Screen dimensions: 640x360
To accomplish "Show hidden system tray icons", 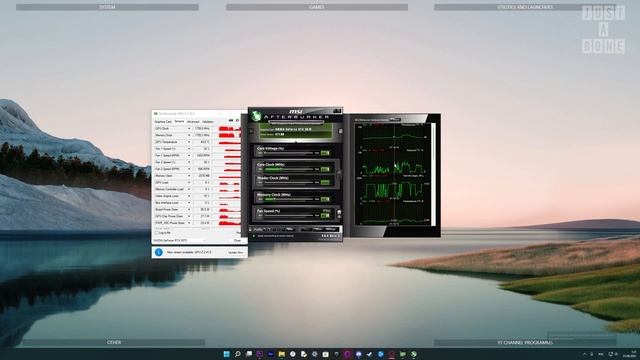I will click(x=584, y=354).
